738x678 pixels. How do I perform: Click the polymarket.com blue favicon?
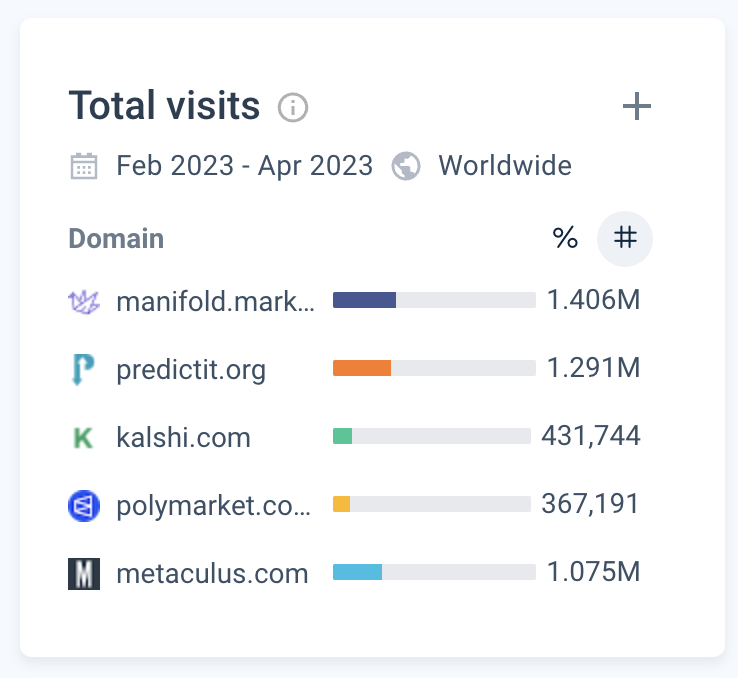pyautogui.click(x=84, y=506)
